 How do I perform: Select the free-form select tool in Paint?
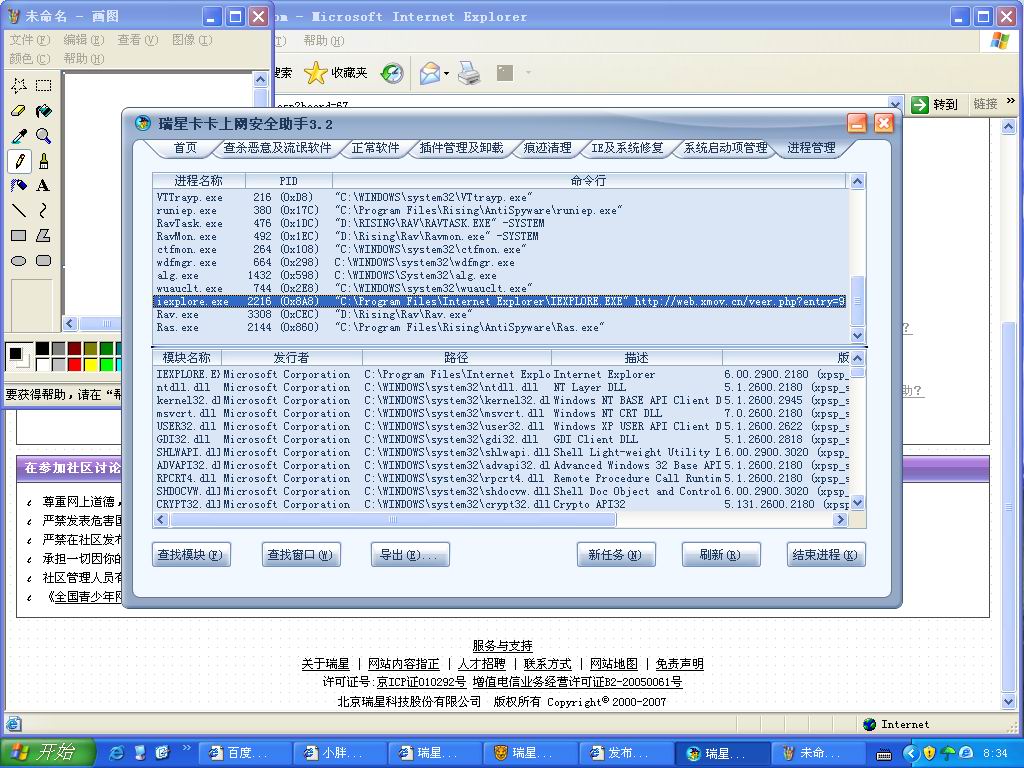(19, 86)
